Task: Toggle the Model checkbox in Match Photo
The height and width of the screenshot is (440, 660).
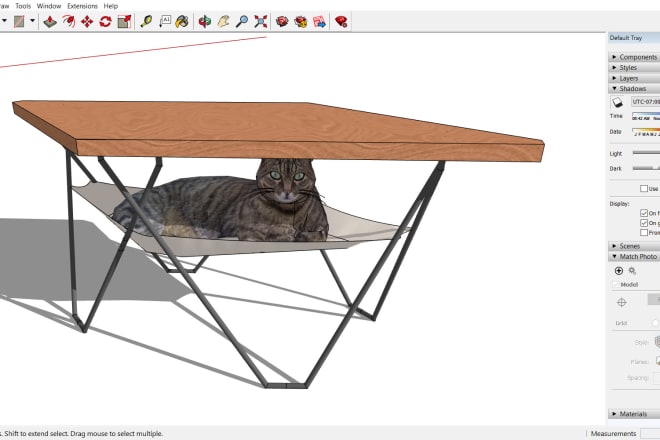Action: click(x=615, y=285)
